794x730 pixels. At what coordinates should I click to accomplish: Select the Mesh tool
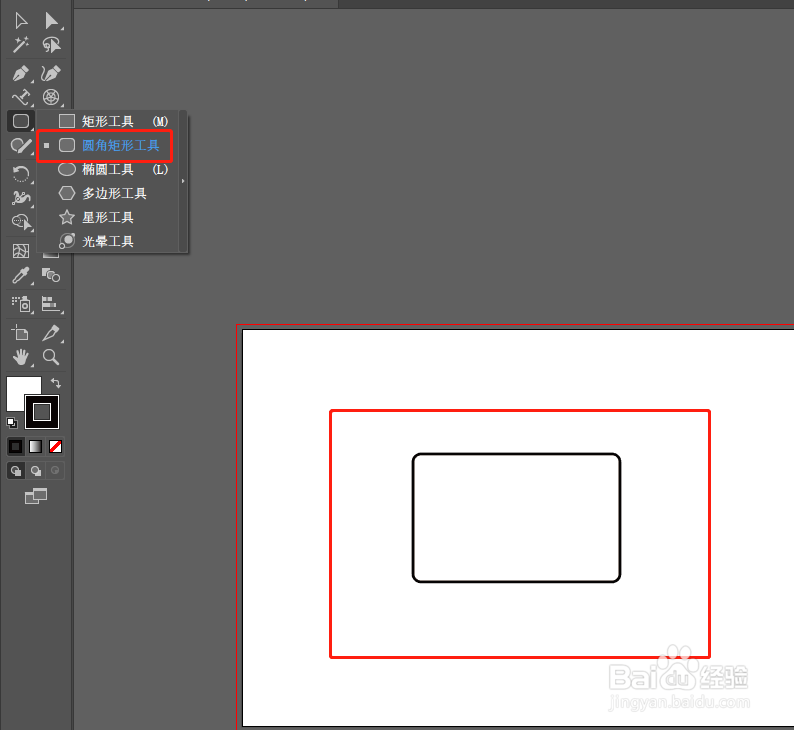21,251
